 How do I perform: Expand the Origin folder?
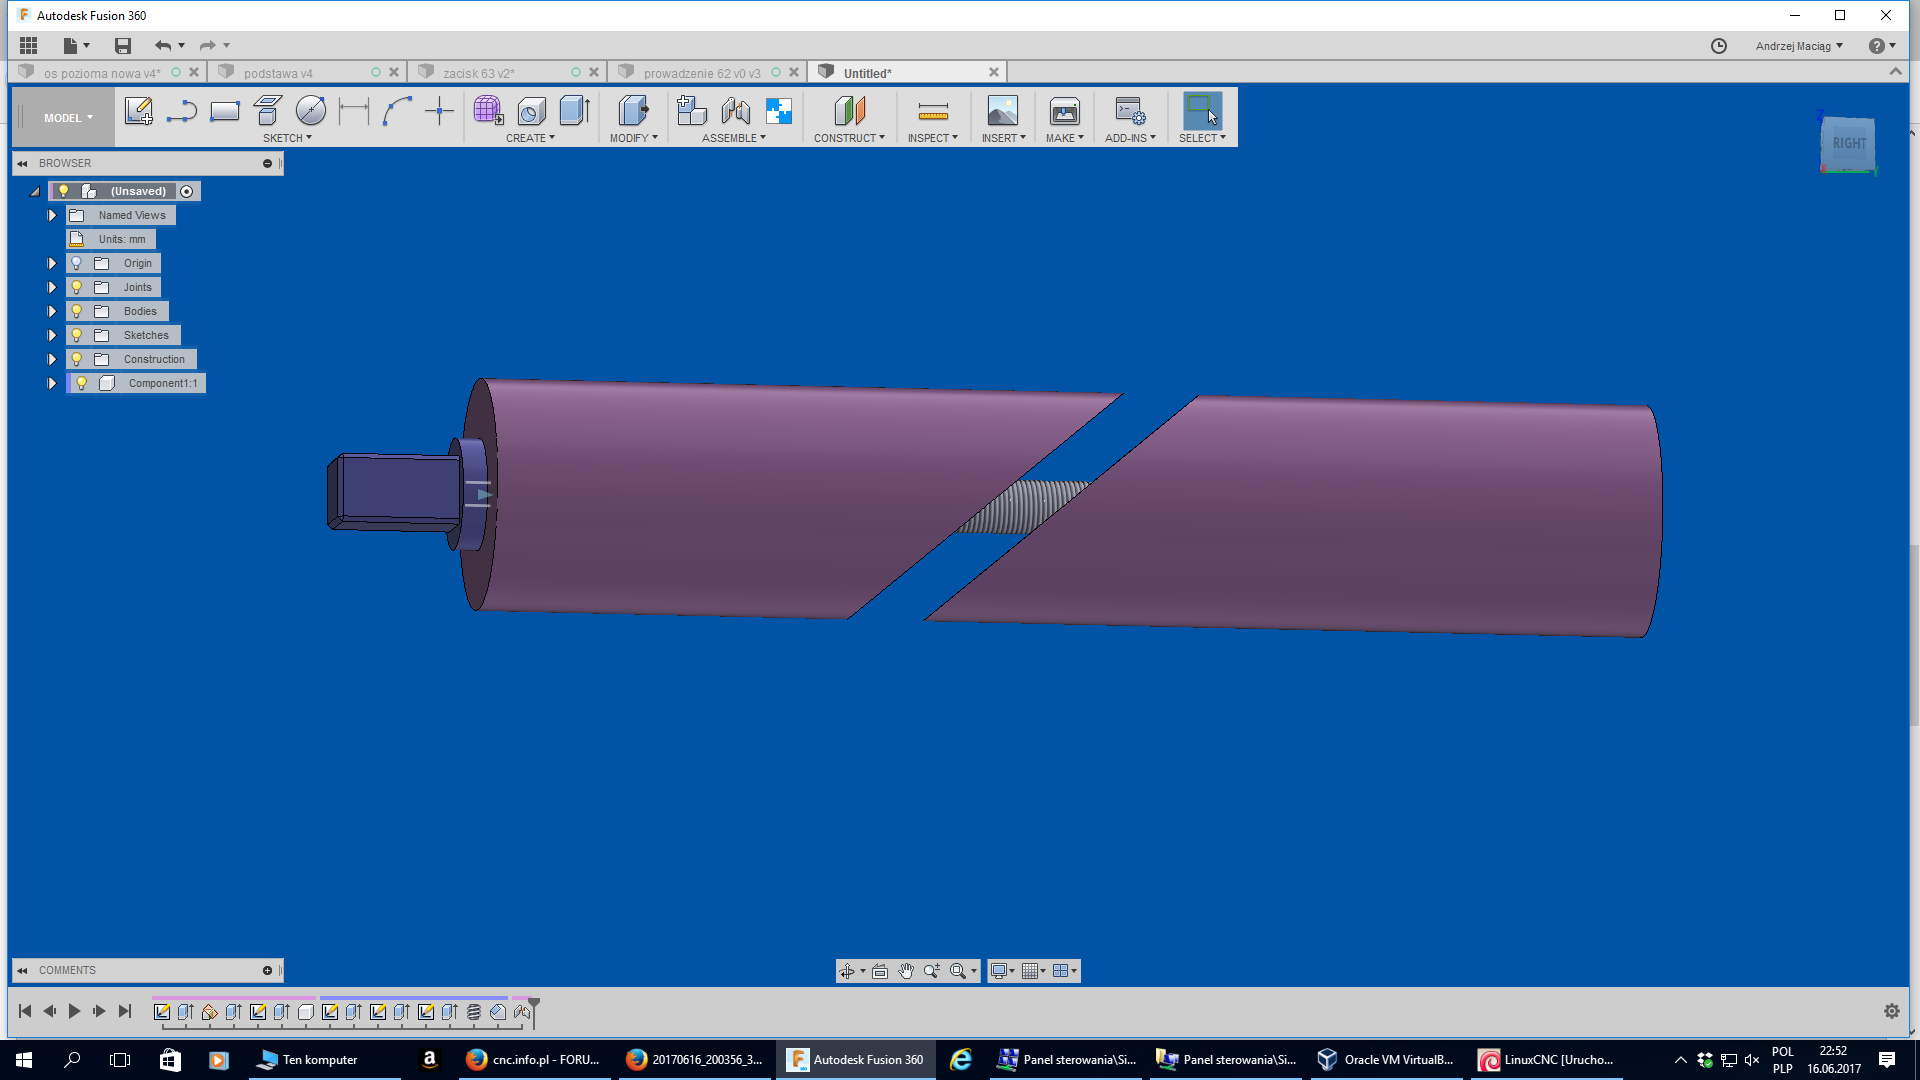52,263
